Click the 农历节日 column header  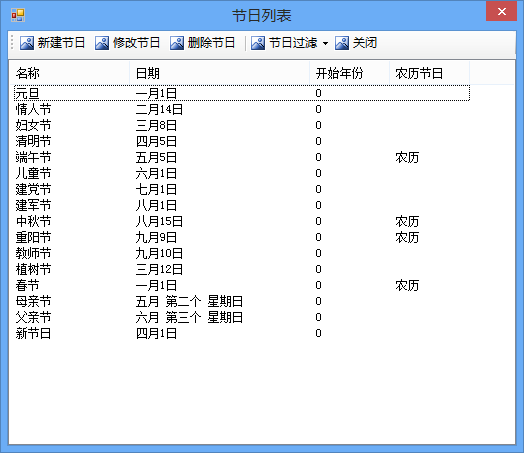point(429,73)
